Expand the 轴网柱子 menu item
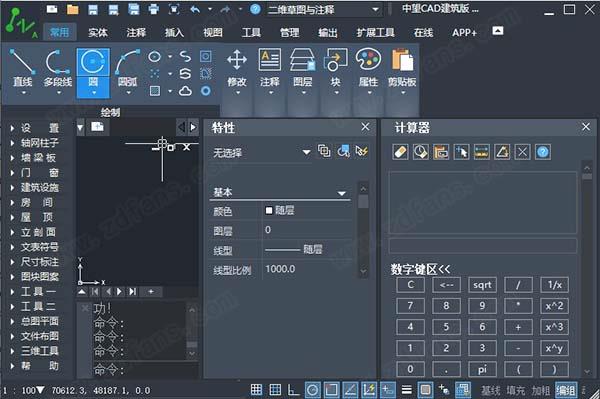The width and height of the screenshot is (600, 399). [x=35, y=143]
